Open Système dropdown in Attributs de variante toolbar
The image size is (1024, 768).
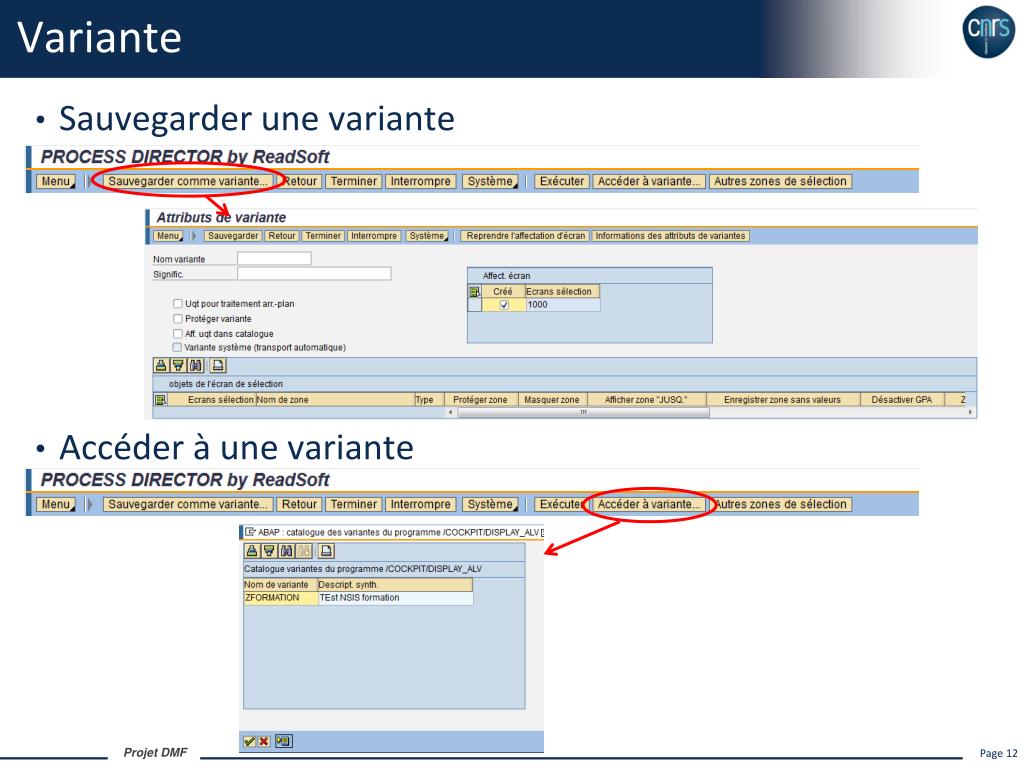pyautogui.click(x=428, y=236)
